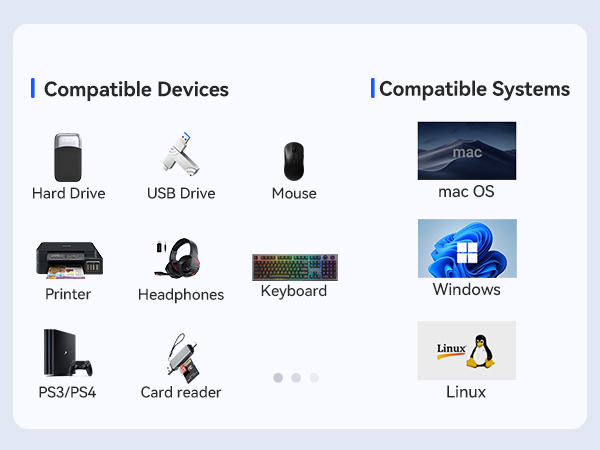Select the Card reader icon
Screen dimensions: 600x450
tap(183, 358)
